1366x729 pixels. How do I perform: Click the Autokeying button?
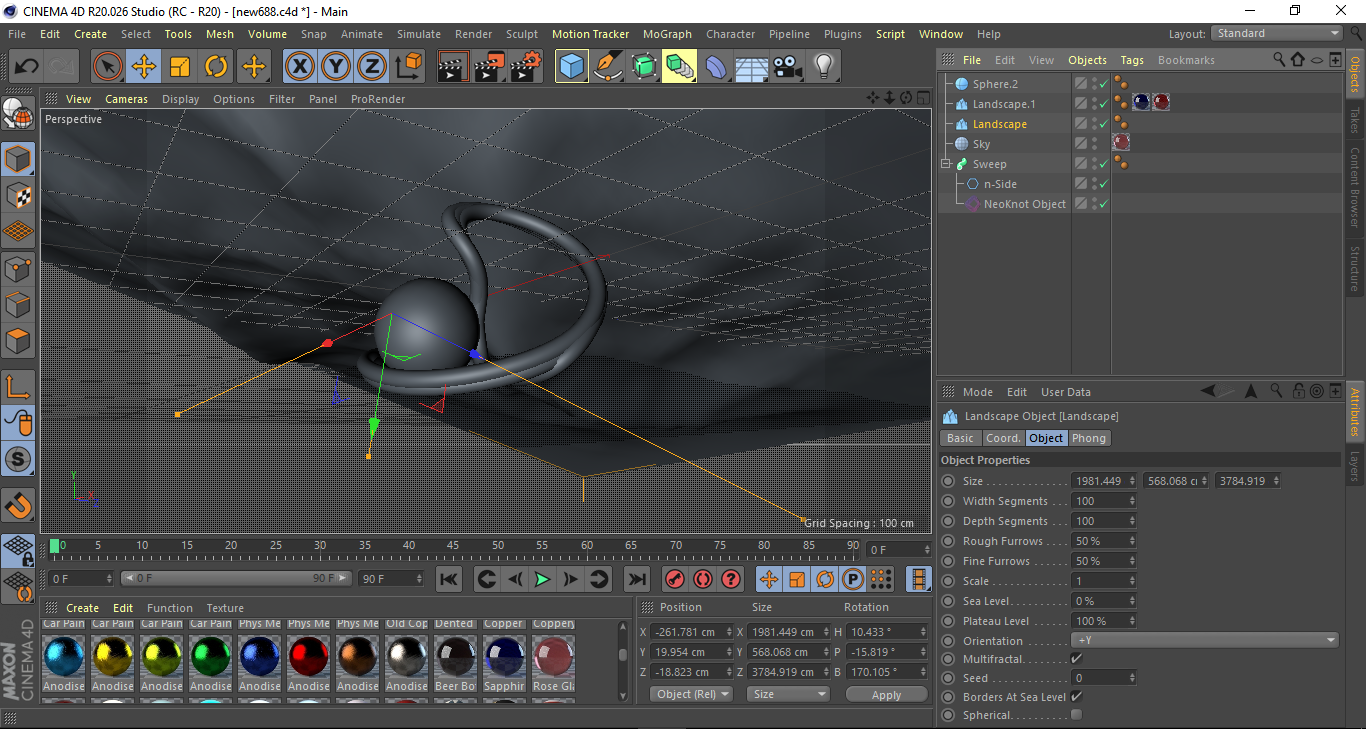click(x=703, y=579)
